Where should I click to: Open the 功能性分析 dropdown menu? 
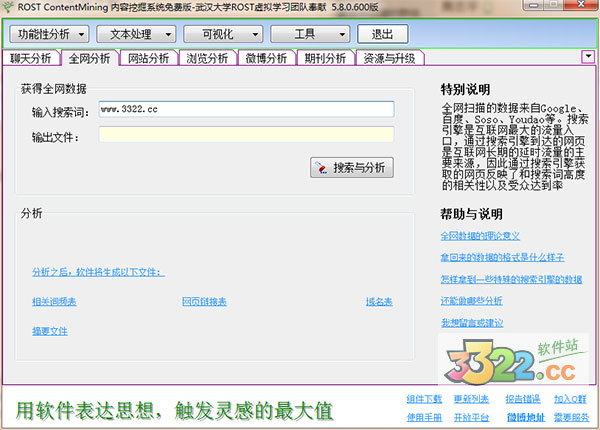click(x=49, y=34)
